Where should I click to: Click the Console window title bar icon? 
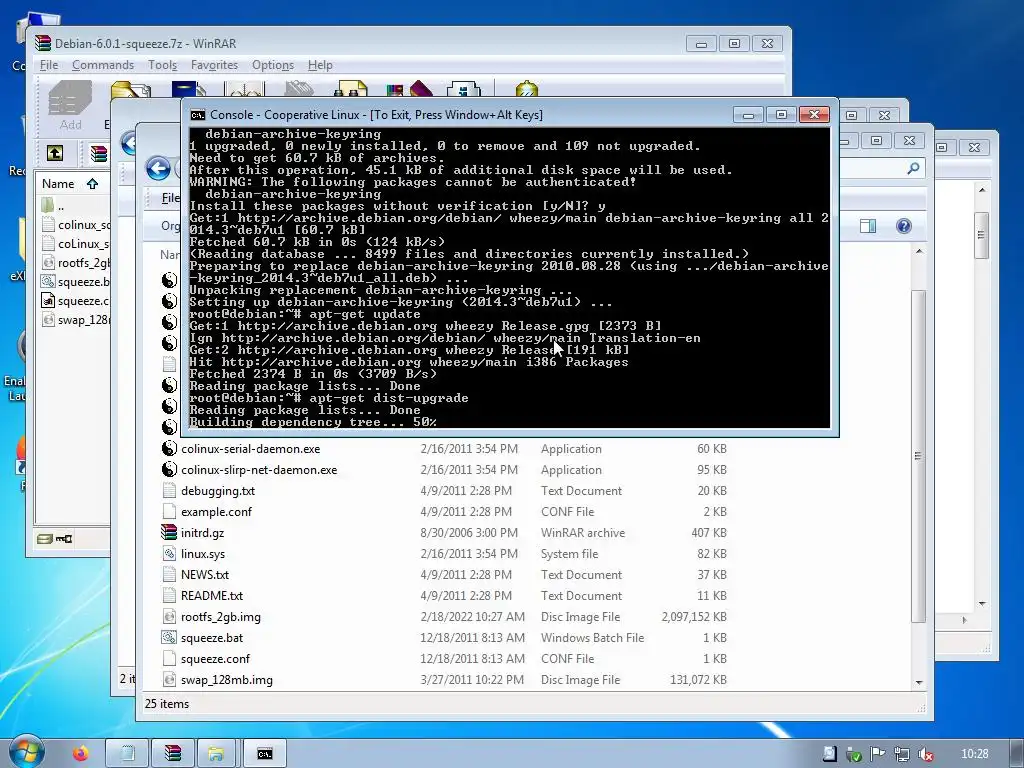tap(197, 115)
